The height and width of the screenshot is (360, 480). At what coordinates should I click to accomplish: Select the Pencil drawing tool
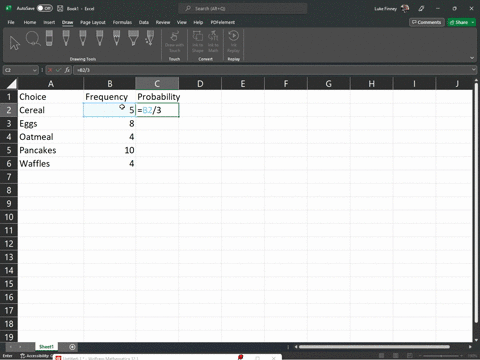pyautogui.click(x=116, y=38)
